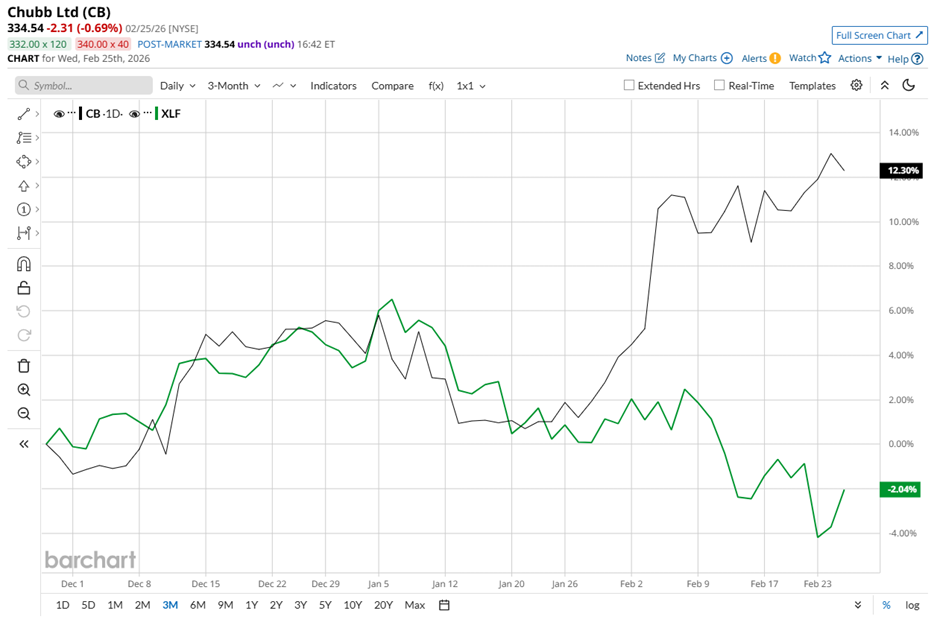The height and width of the screenshot is (631, 937).
Task: Open the Daily frequency dropdown
Action: click(x=178, y=86)
